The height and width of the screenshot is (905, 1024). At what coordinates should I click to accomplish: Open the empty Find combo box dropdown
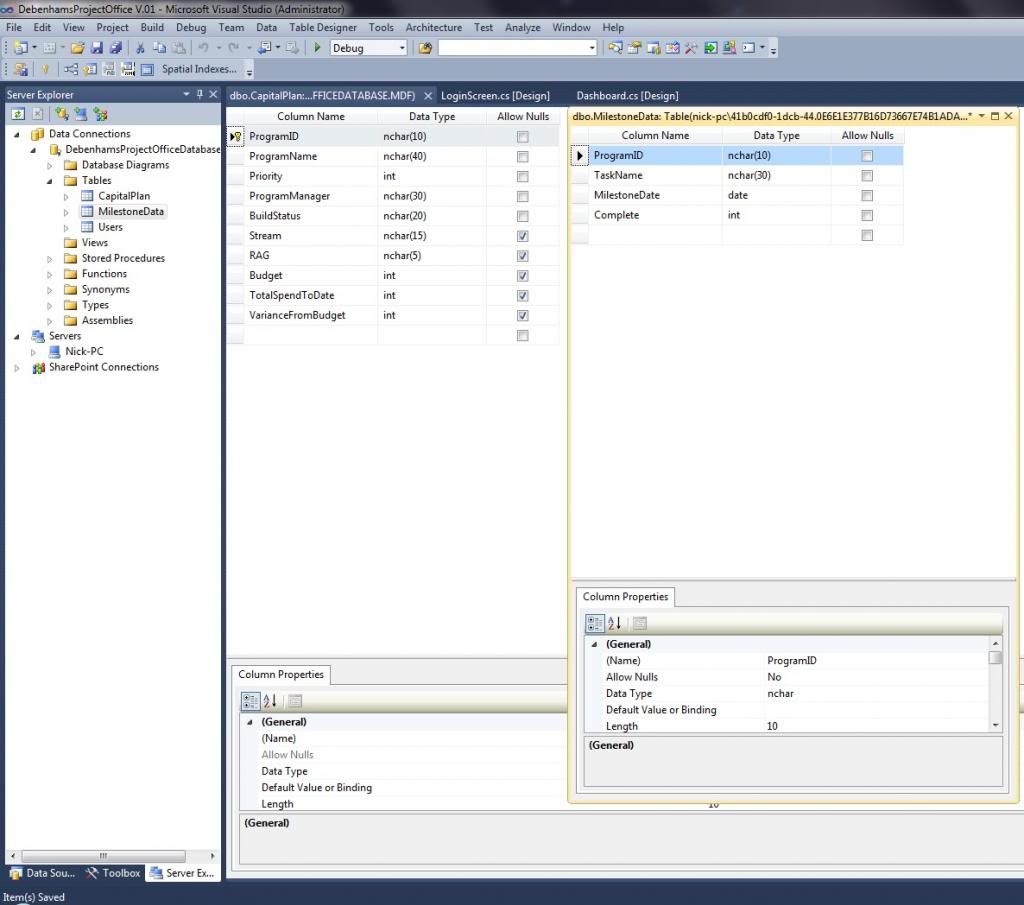point(592,48)
